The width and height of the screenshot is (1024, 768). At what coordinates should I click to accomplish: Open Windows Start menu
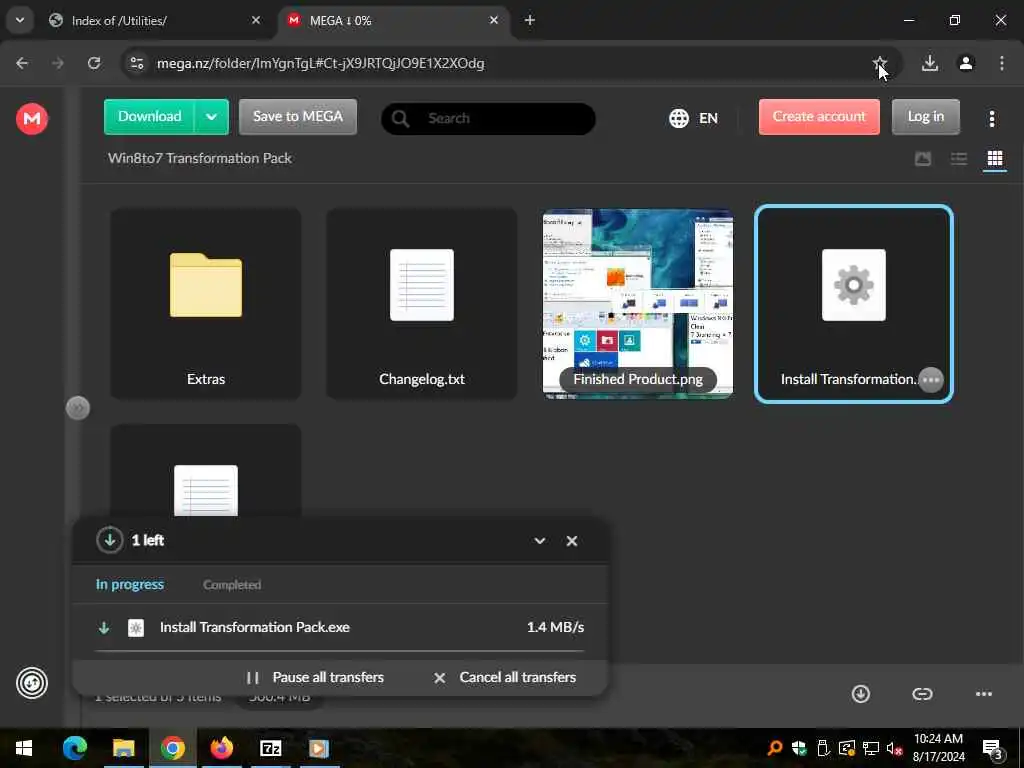coord(24,748)
